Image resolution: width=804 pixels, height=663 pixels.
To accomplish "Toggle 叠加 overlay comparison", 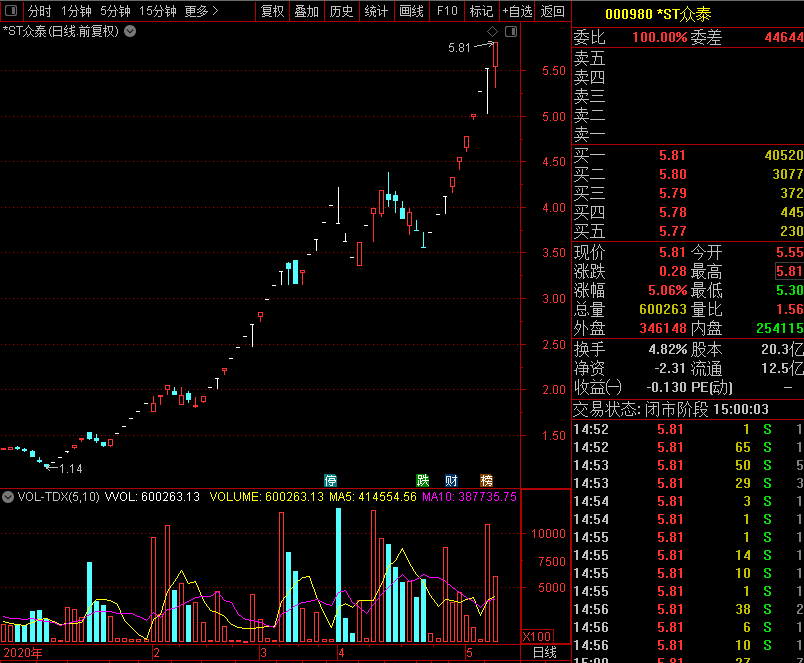I will click(306, 11).
